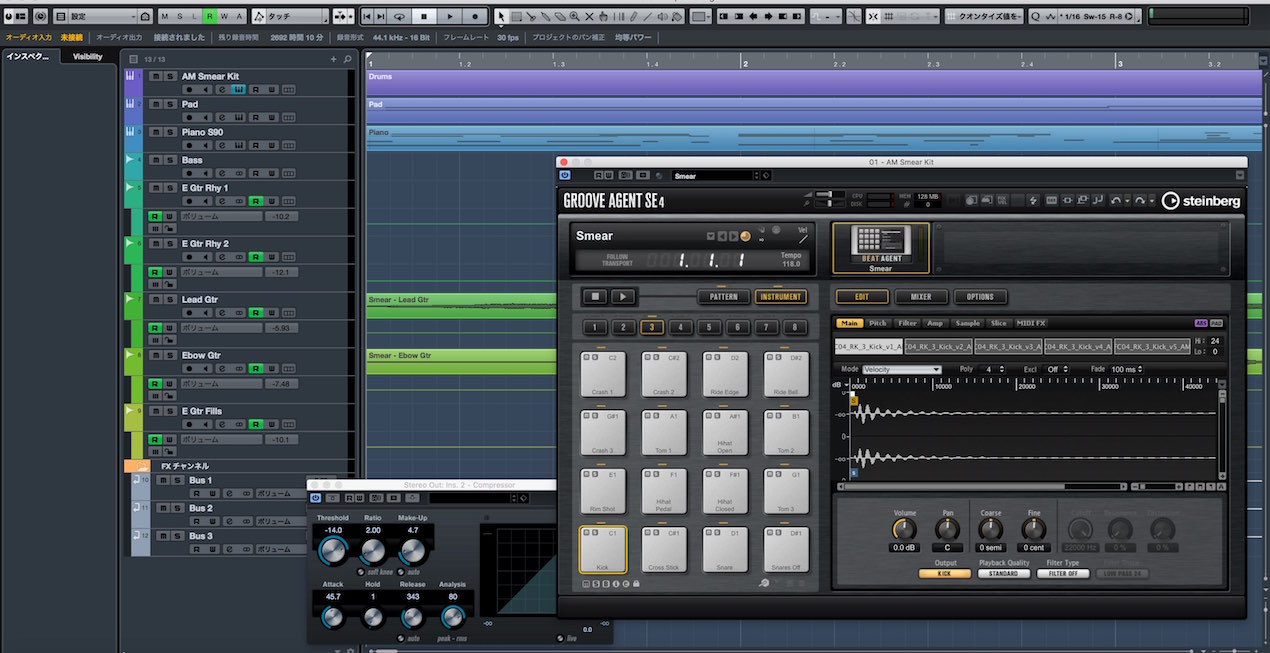The height and width of the screenshot is (653, 1270).
Task: Toggle Compressor soft knee switch
Action: pyautogui.click(x=361, y=572)
